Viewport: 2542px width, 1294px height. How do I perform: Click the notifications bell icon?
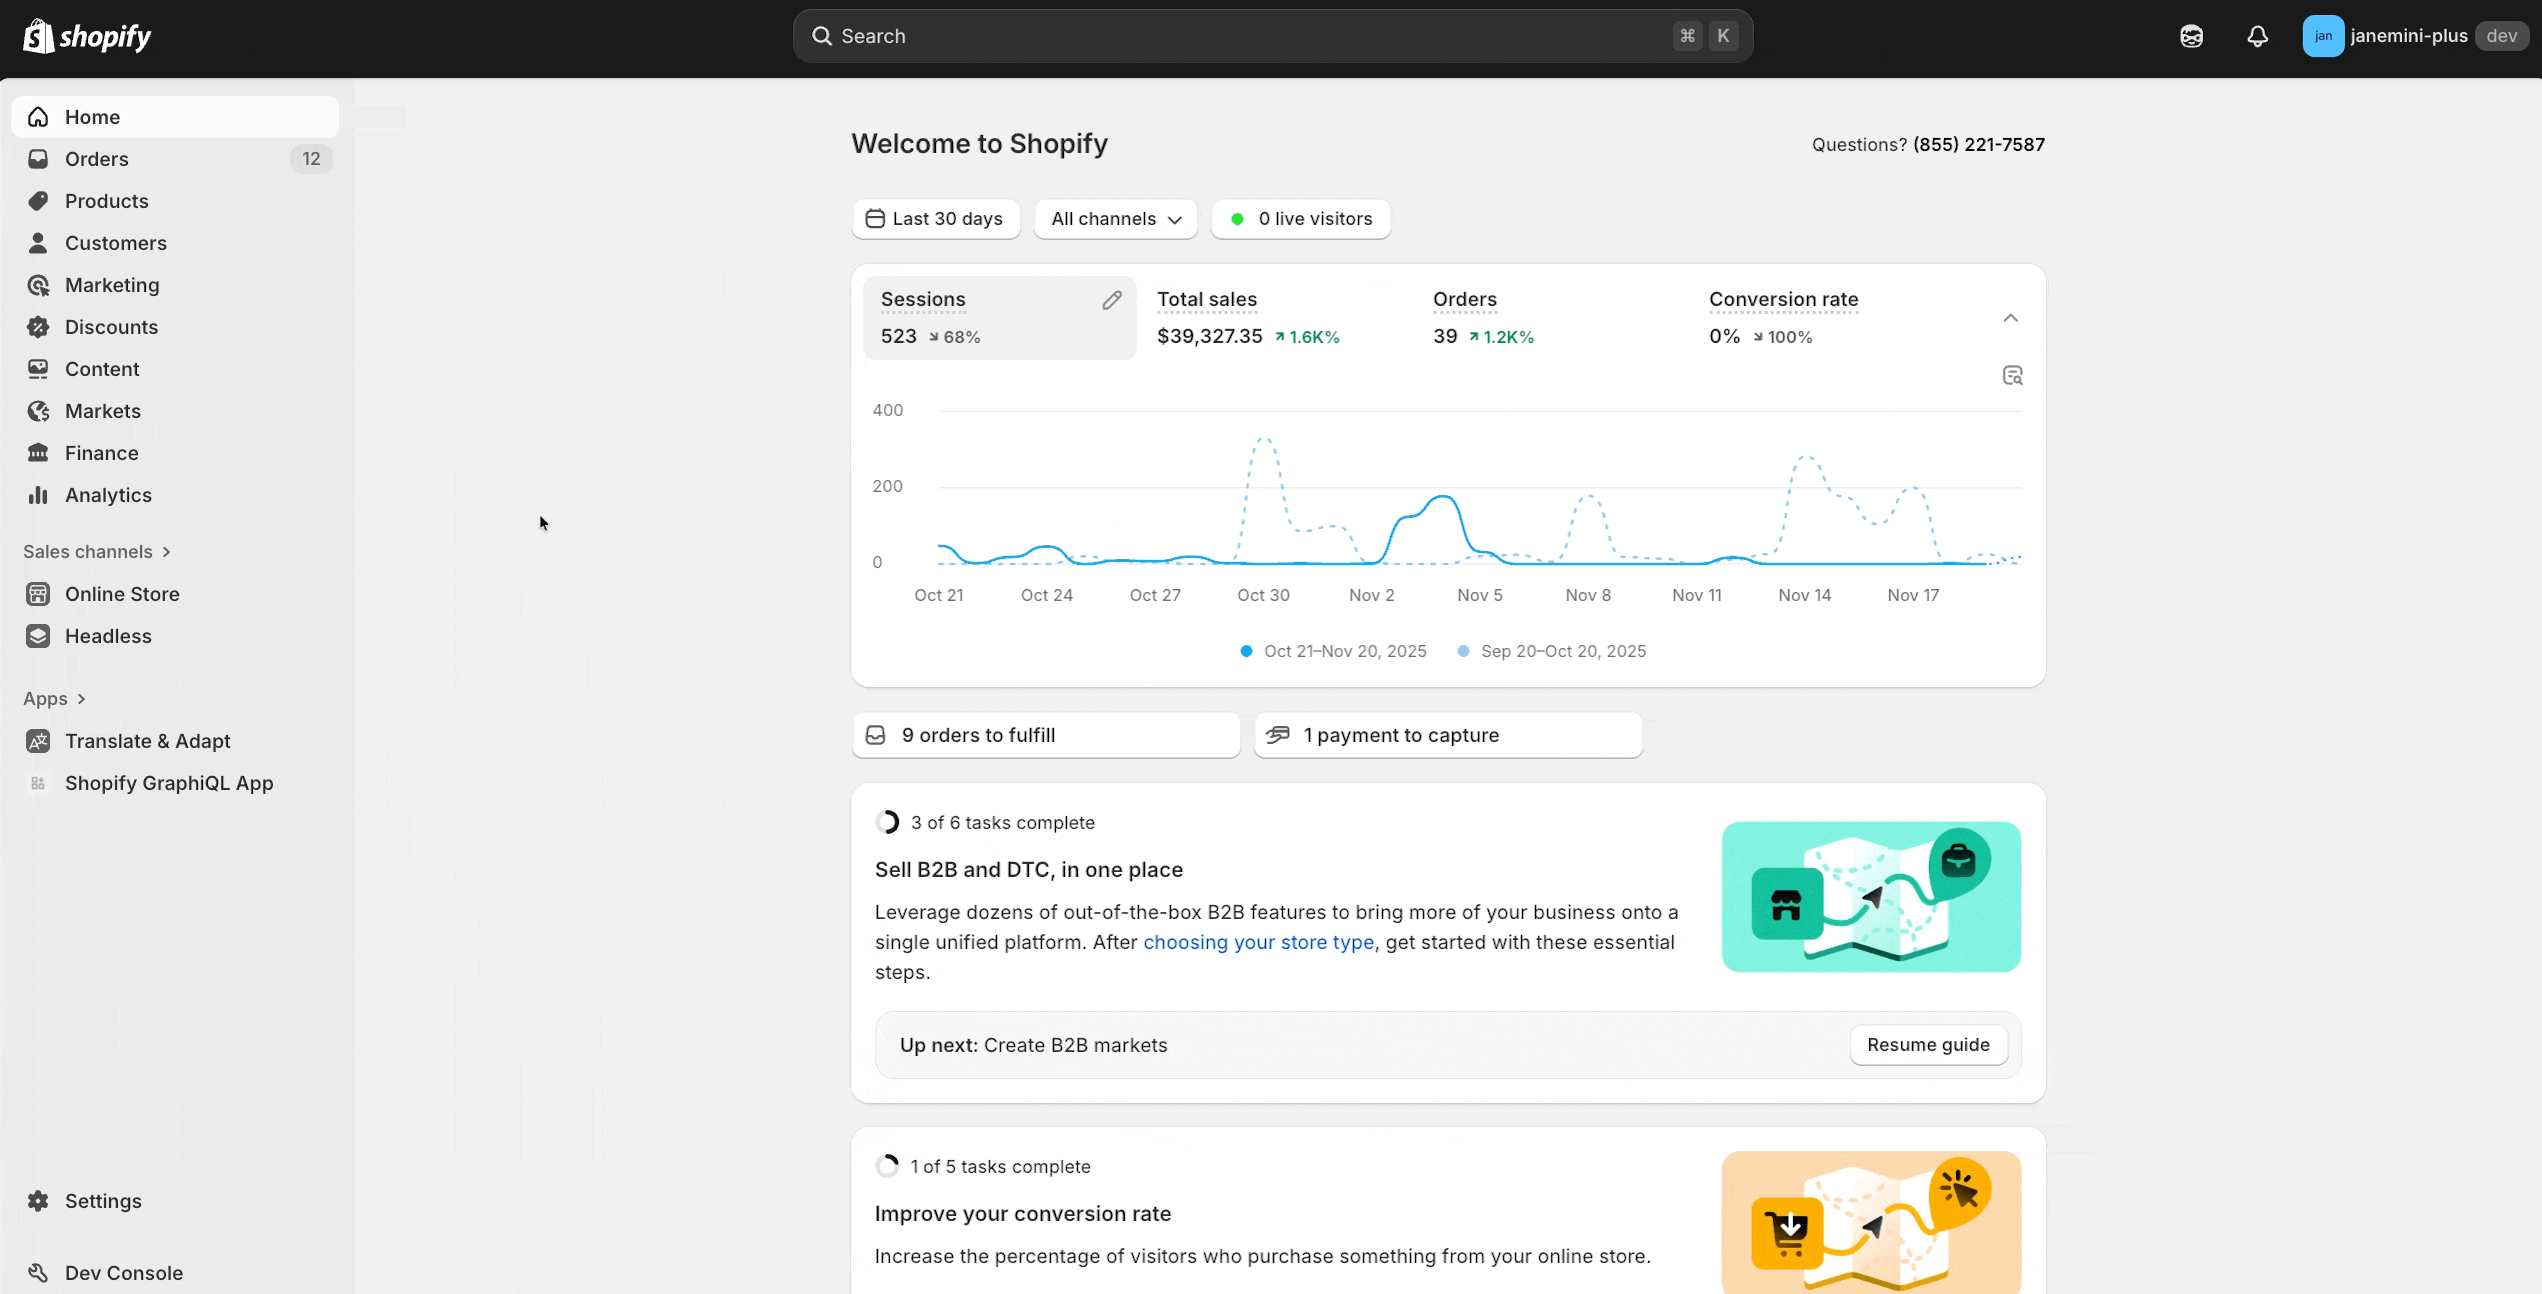2257,37
